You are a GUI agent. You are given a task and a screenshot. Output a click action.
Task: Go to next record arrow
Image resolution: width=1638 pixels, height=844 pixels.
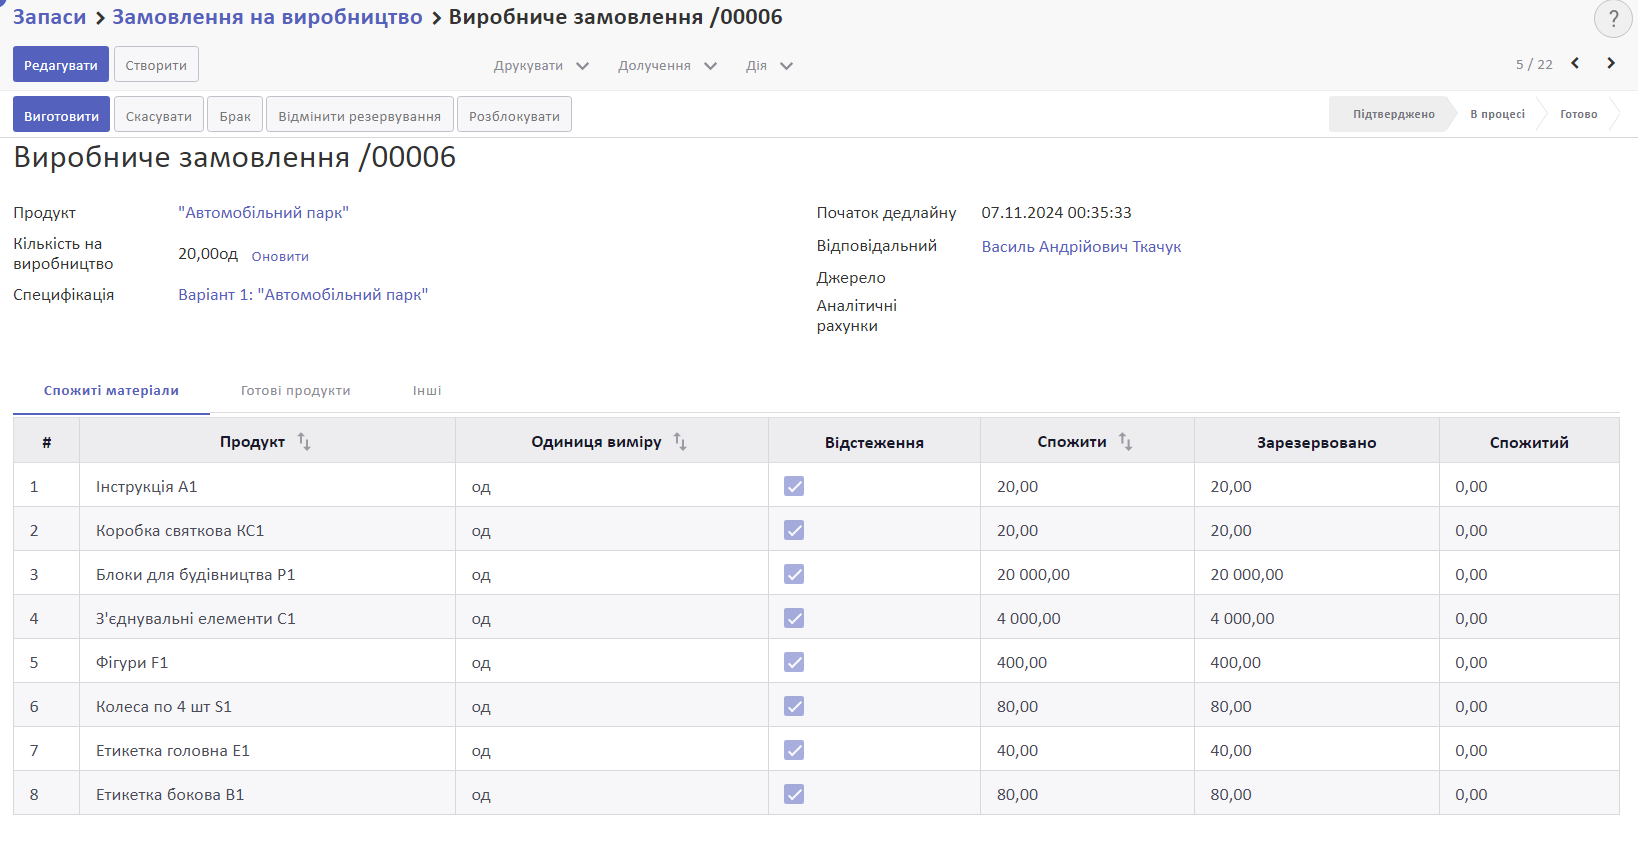coord(1611,63)
